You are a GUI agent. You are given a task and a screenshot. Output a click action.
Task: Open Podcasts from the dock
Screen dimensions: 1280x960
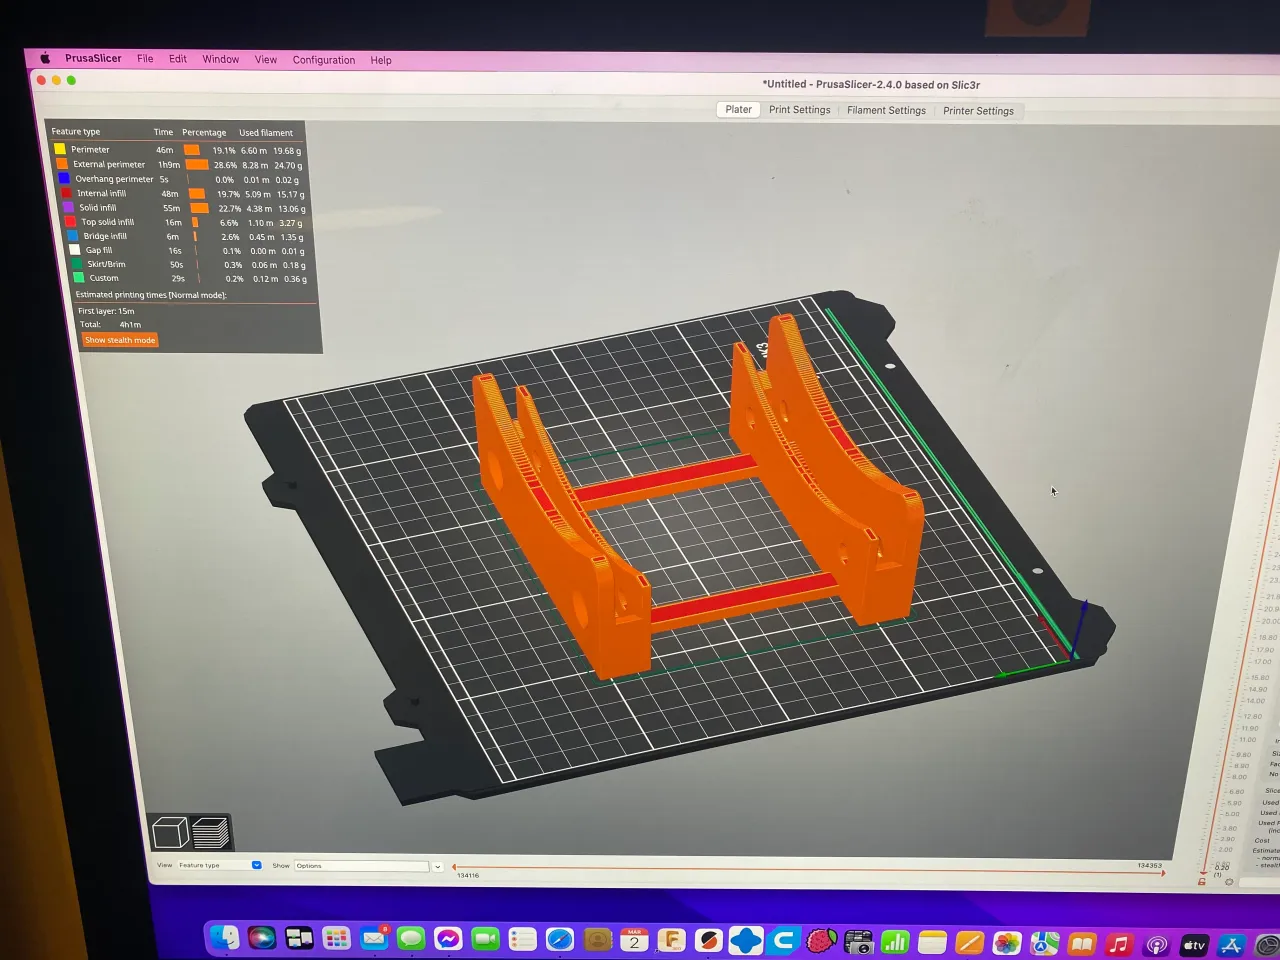pos(1157,944)
